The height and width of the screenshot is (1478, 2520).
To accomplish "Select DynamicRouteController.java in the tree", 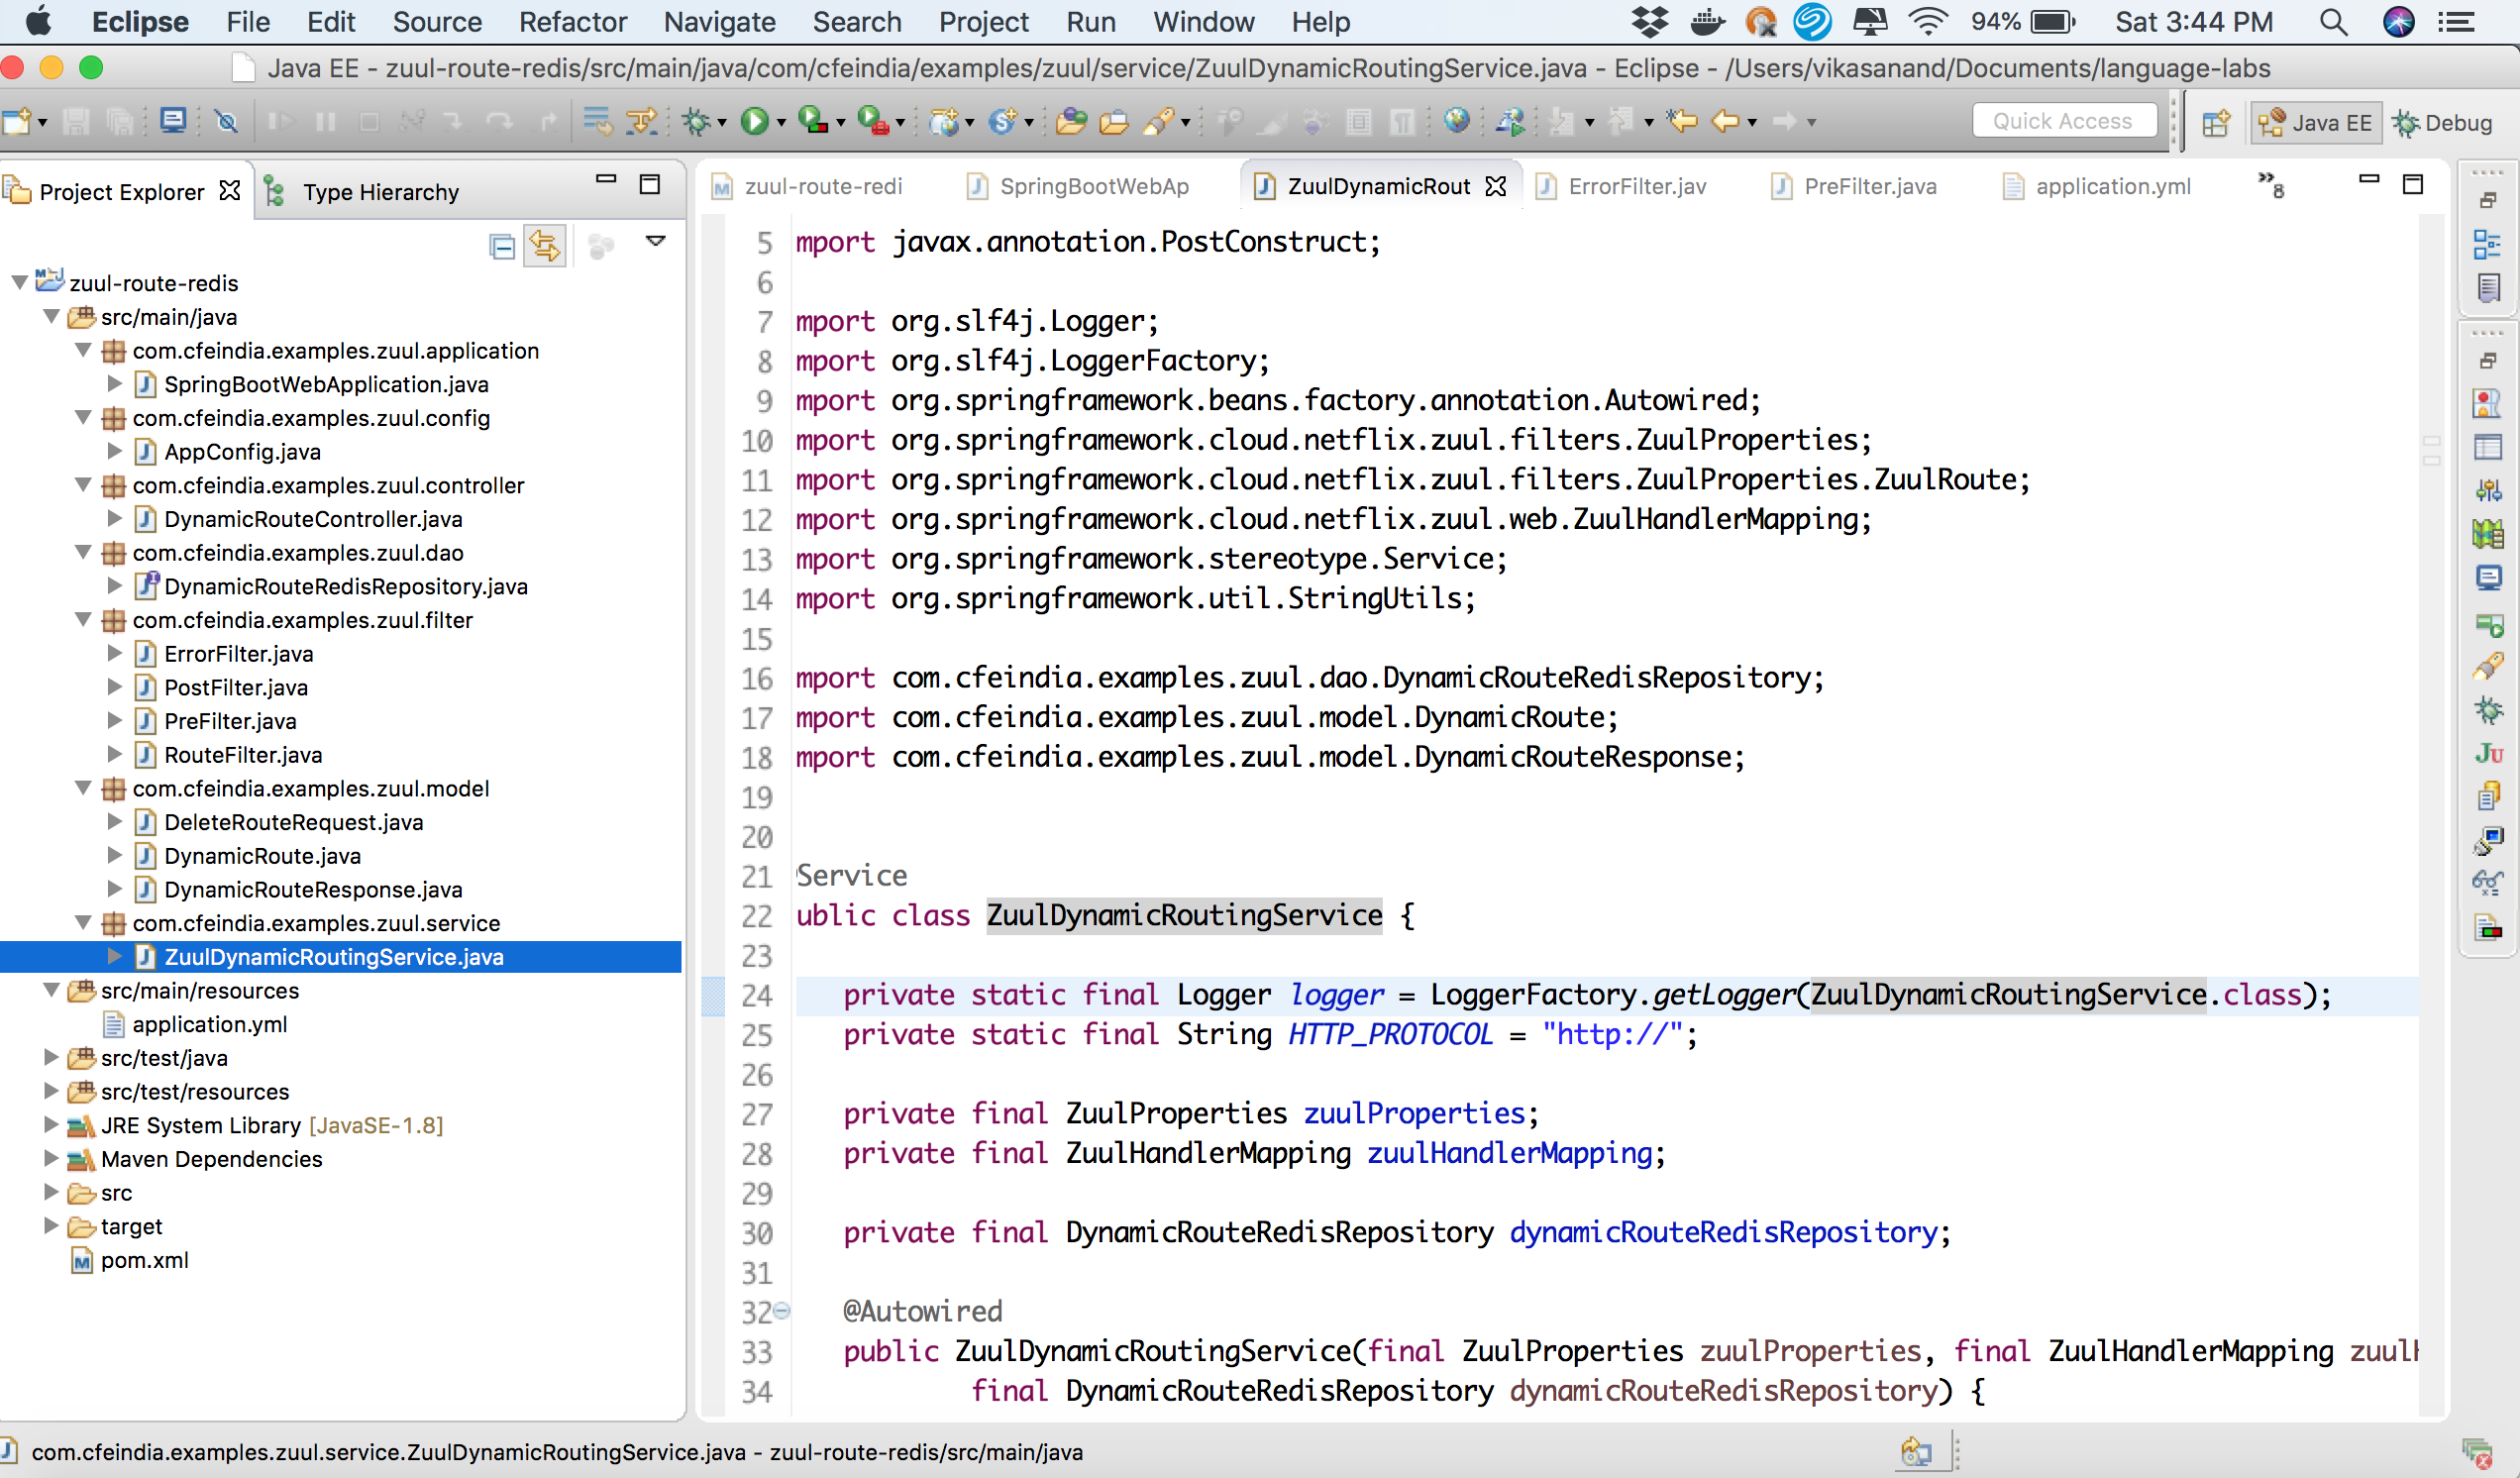I will click(x=312, y=519).
